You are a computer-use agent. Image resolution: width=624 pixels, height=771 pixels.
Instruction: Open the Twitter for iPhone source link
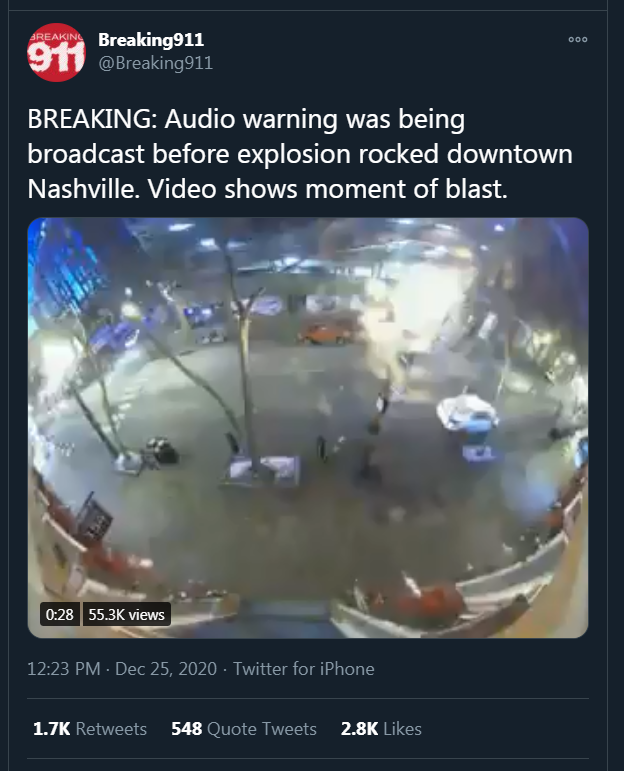click(303, 669)
